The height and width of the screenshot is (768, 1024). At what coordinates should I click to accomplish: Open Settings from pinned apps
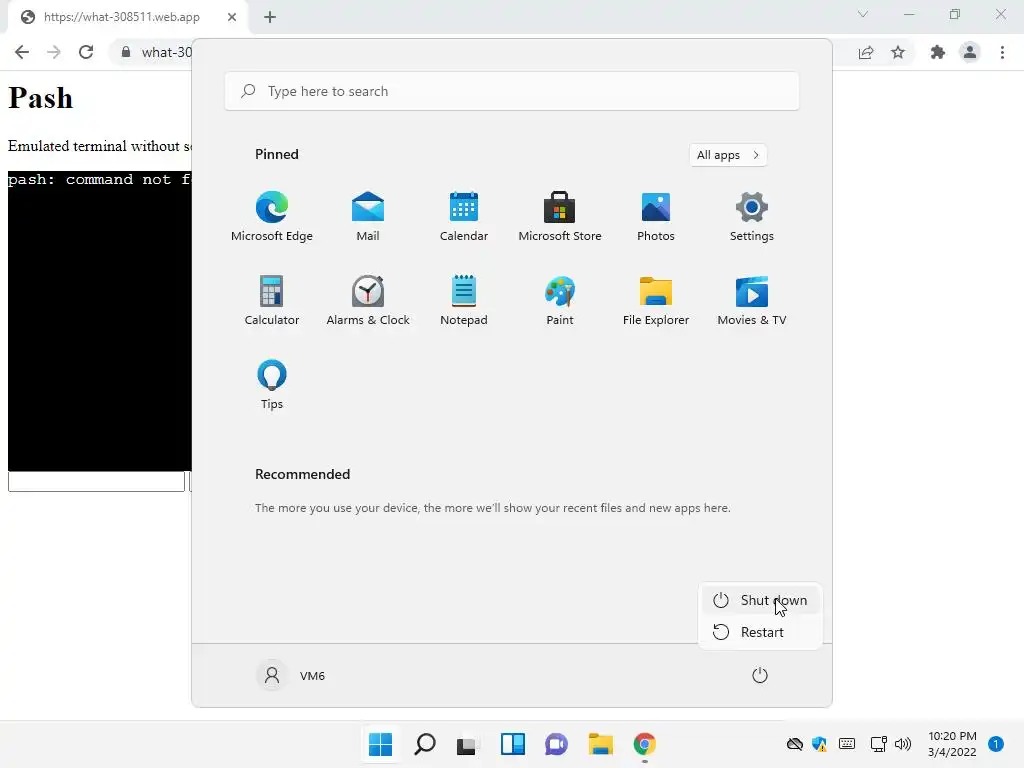[x=752, y=217]
